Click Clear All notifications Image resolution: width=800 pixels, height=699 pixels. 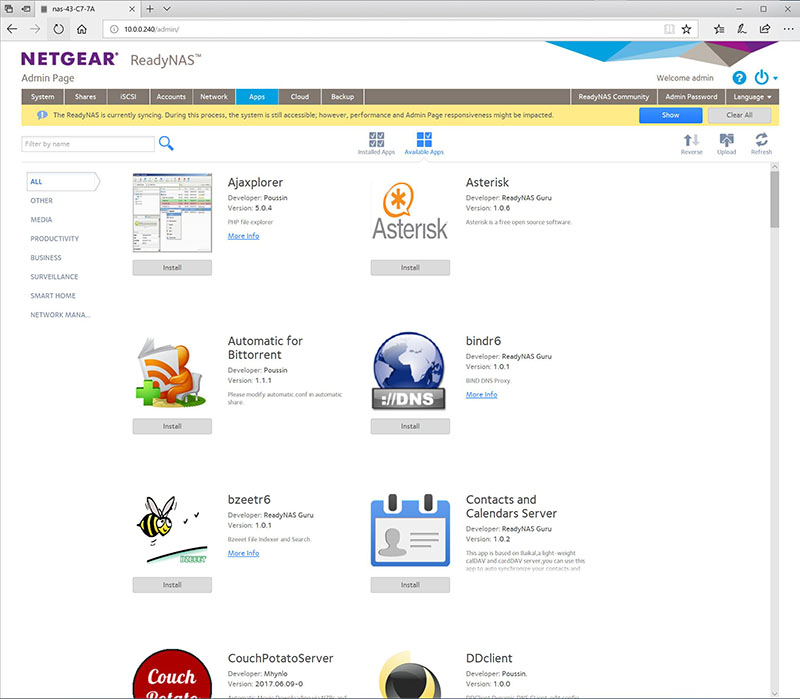pos(739,115)
